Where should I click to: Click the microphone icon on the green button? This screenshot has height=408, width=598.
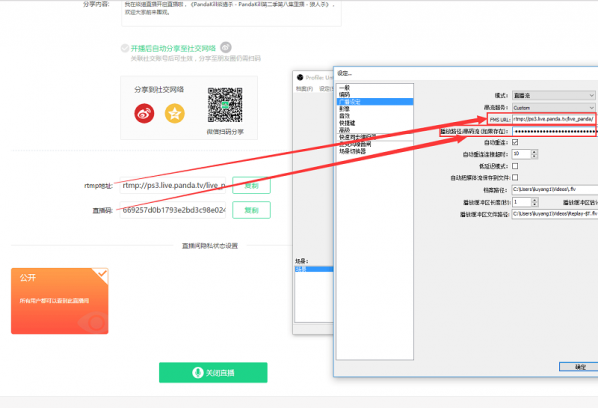point(198,373)
